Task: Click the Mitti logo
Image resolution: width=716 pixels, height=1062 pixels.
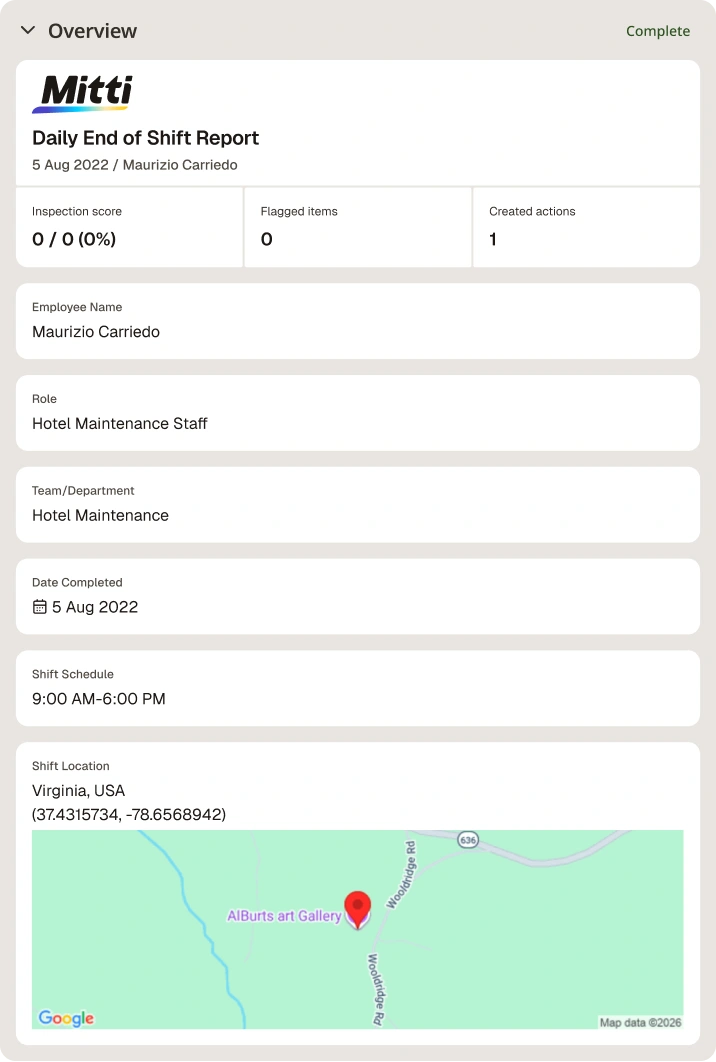Action: [82, 94]
